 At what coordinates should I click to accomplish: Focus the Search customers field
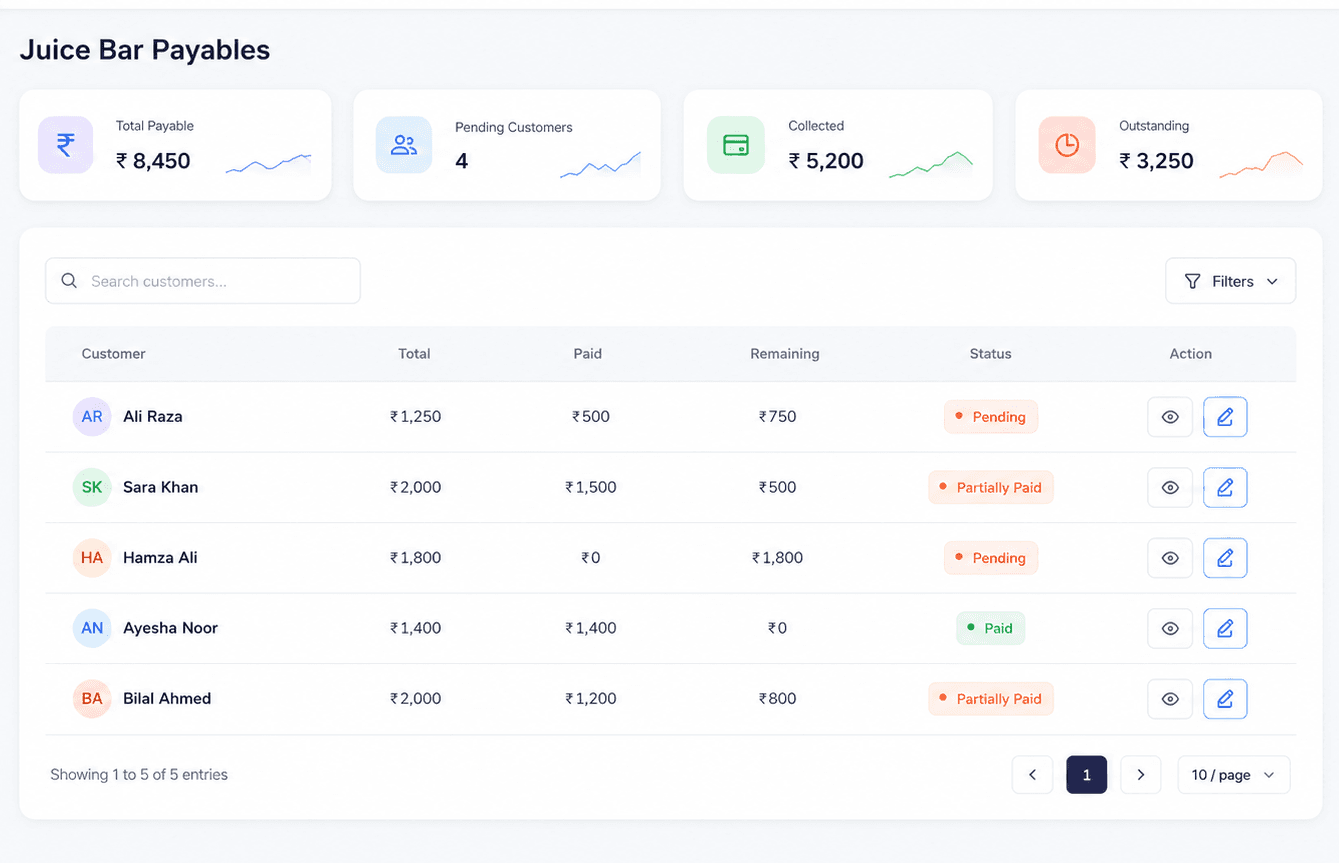(x=203, y=281)
